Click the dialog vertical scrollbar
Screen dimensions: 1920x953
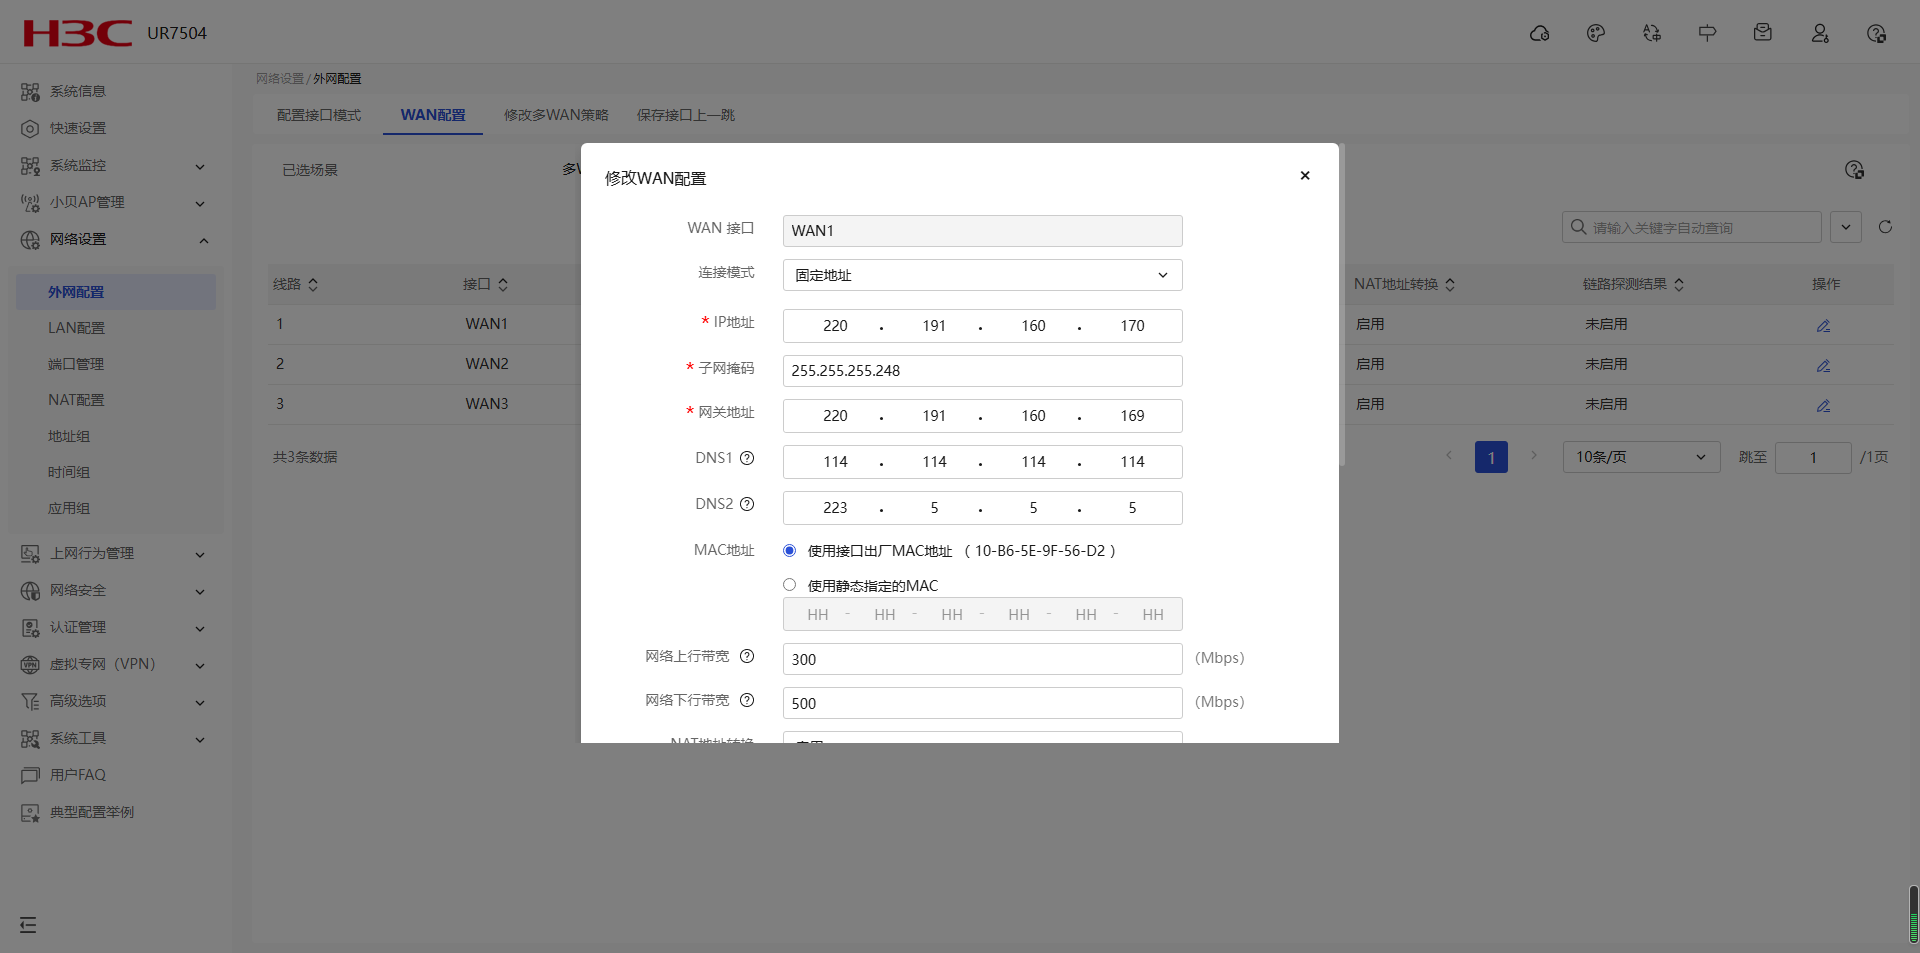1342,305
